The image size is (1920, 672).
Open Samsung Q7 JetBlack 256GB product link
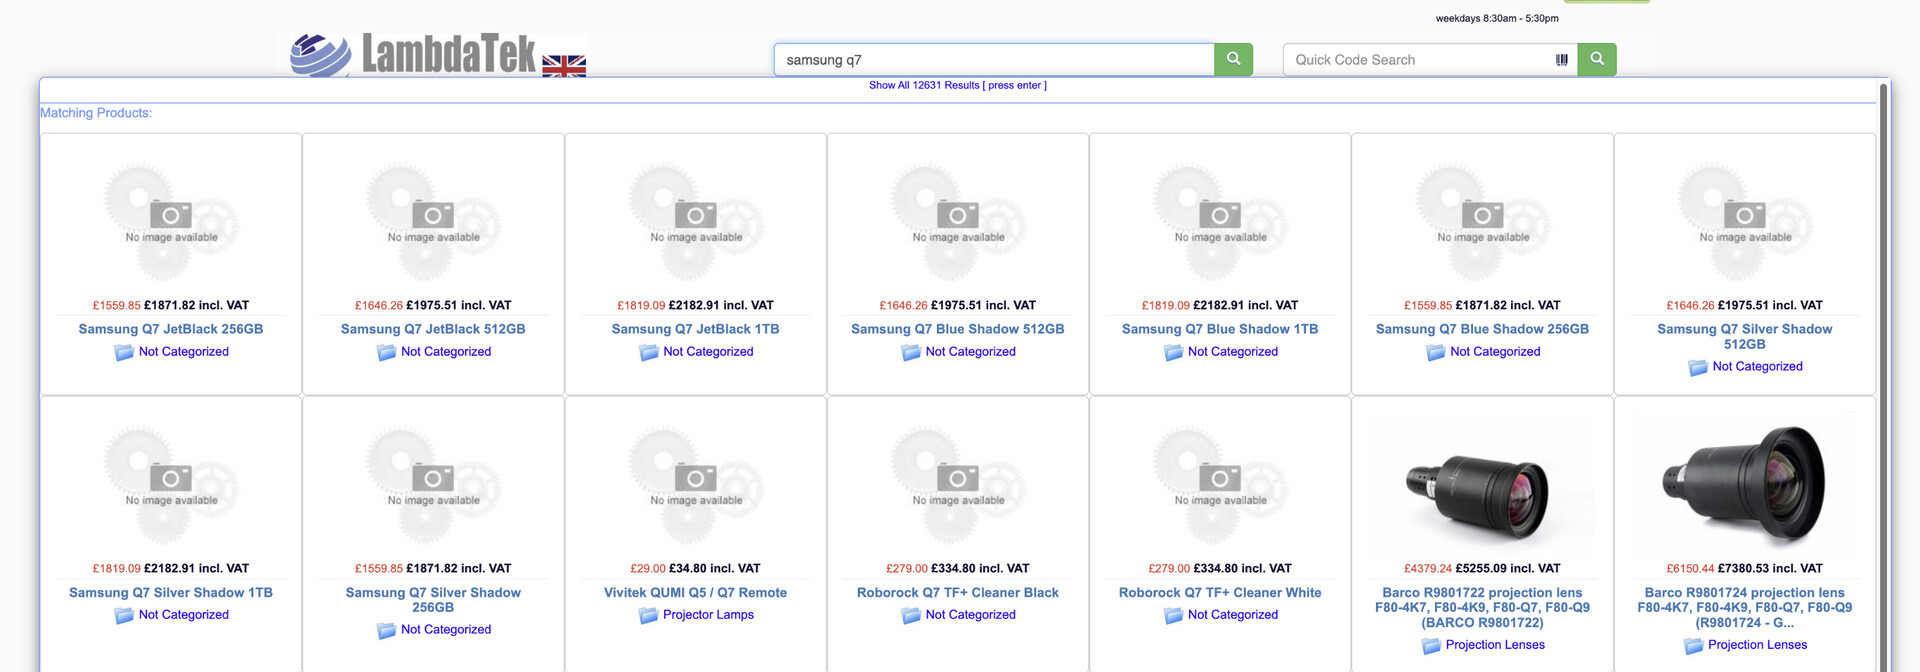[171, 329]
